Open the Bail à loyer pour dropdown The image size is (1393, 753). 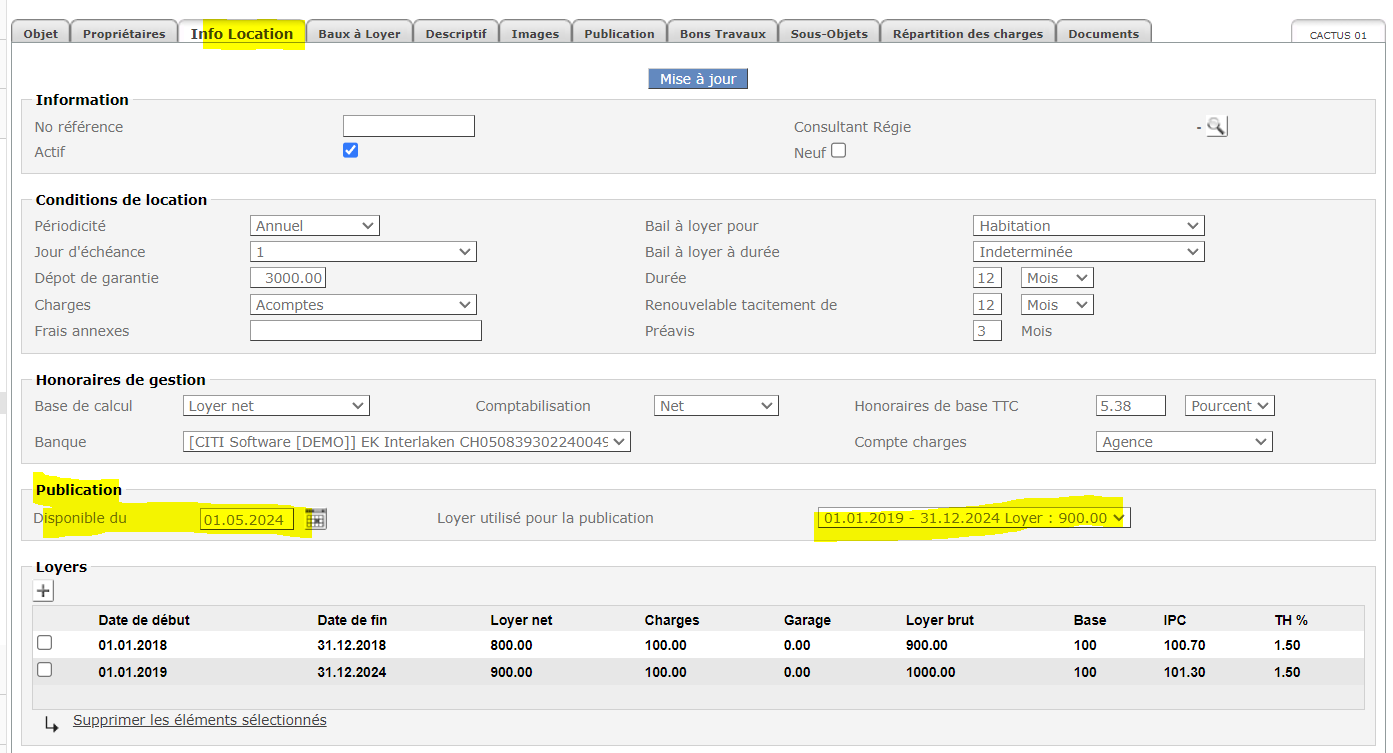click(x=1089, y=226)
